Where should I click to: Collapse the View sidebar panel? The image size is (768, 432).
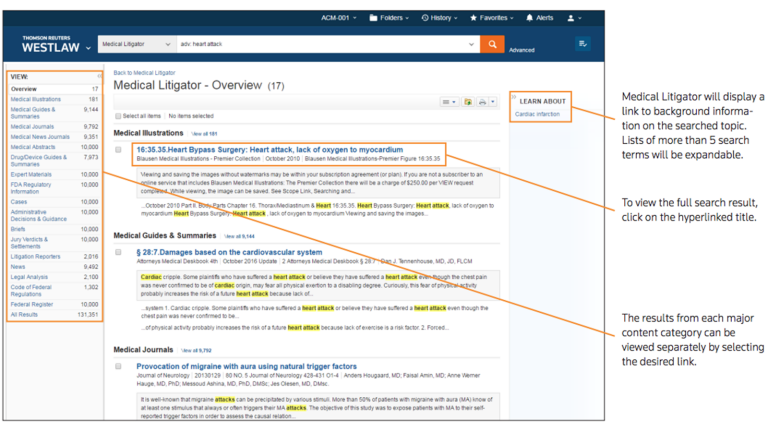click(99, 76)
